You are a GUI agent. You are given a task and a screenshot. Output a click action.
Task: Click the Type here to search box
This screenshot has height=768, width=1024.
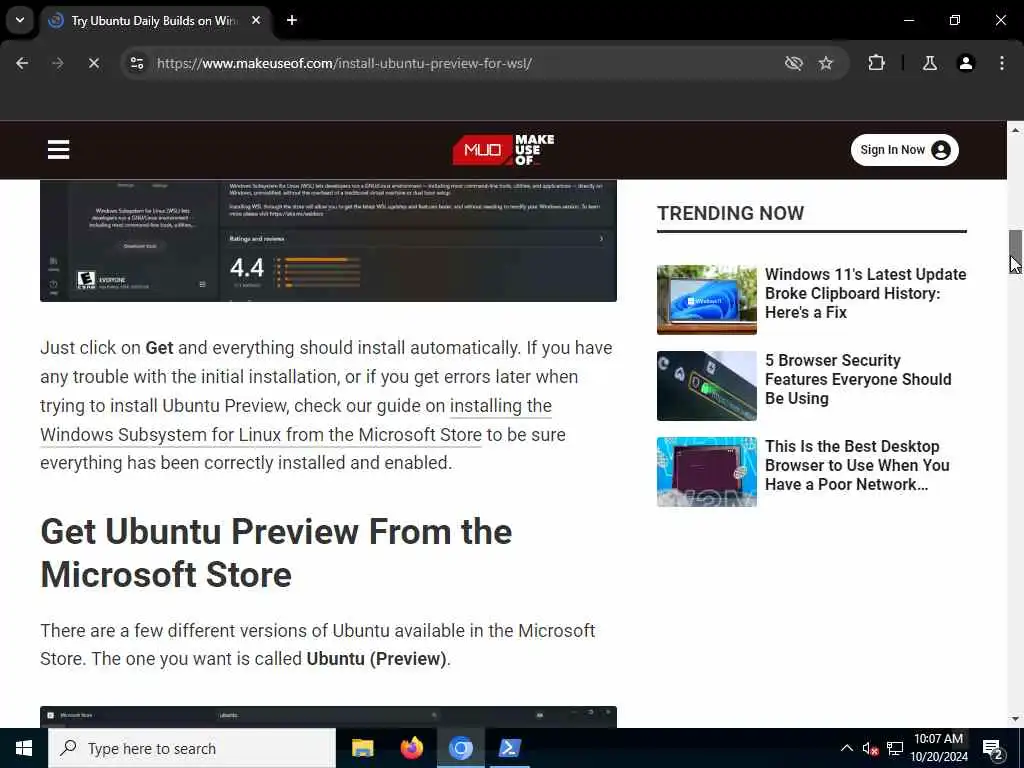click(x=192, y=748)
